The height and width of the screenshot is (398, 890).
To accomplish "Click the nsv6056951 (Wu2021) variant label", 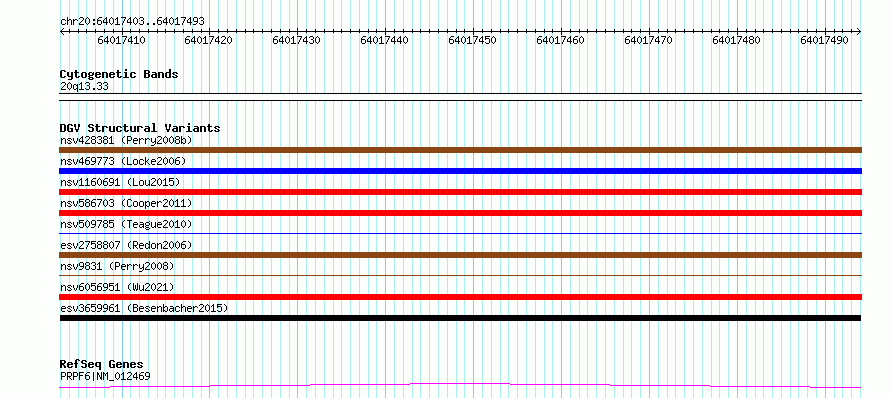I will coord(117,287).
